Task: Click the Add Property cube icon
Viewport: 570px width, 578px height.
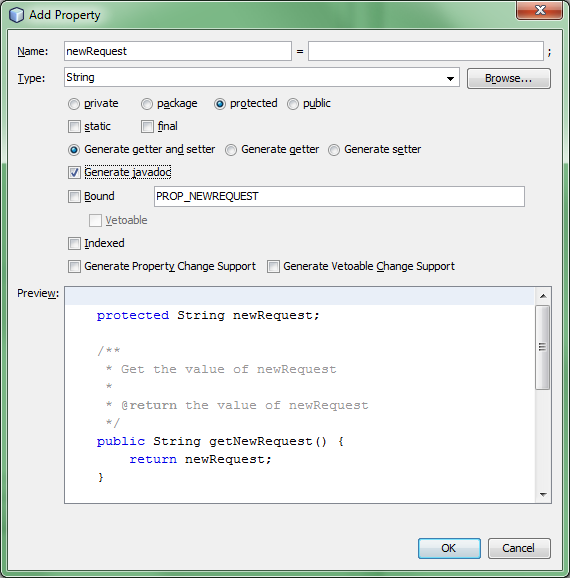Action: [17, 15]
